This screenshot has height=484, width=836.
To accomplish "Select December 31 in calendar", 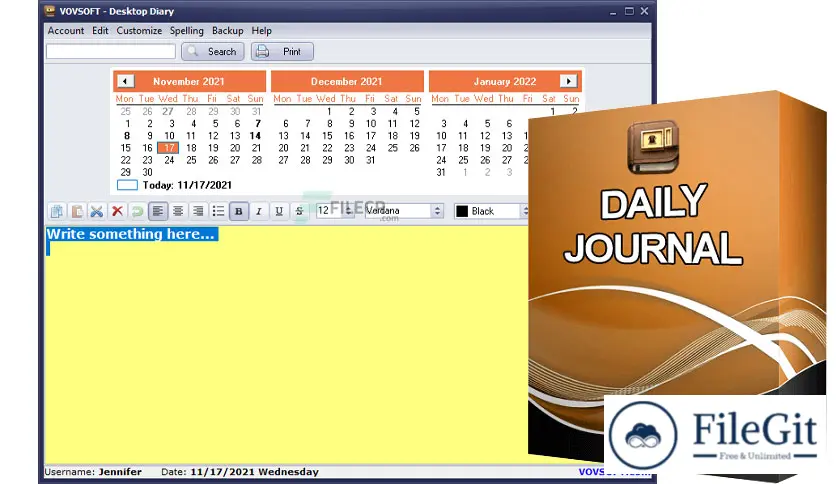I will [371, 160].
